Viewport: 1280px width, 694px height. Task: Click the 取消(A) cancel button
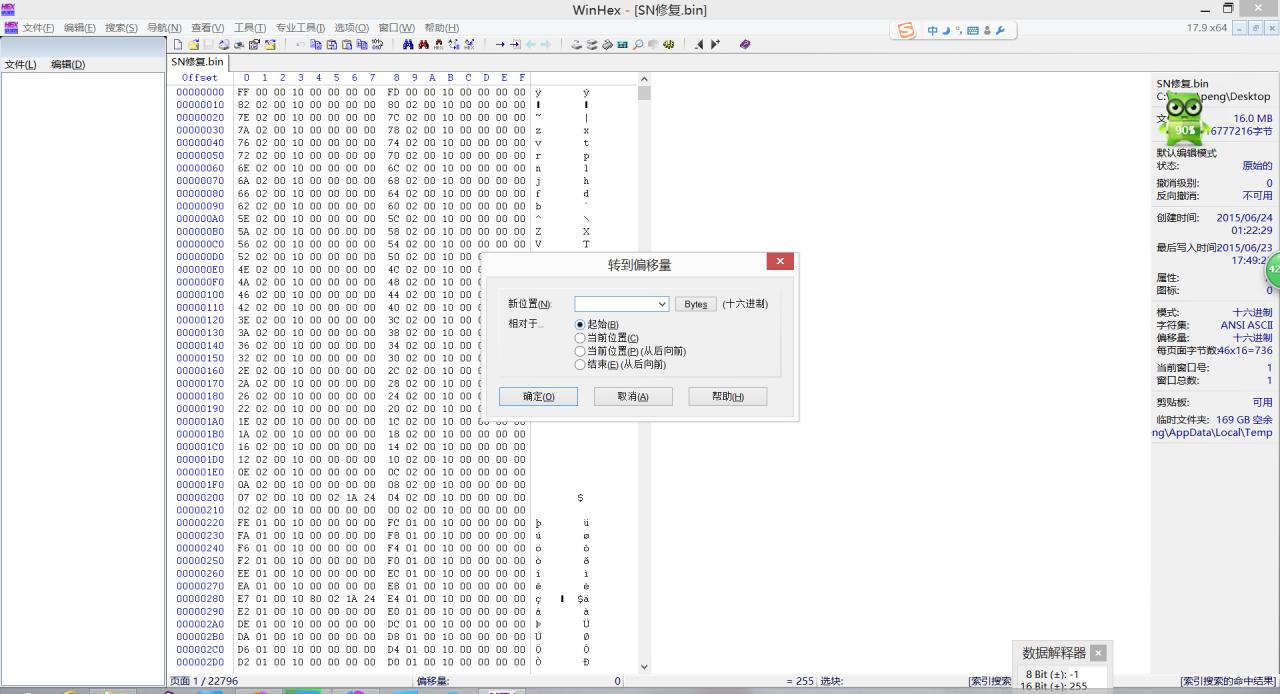(x=633, y=396)
